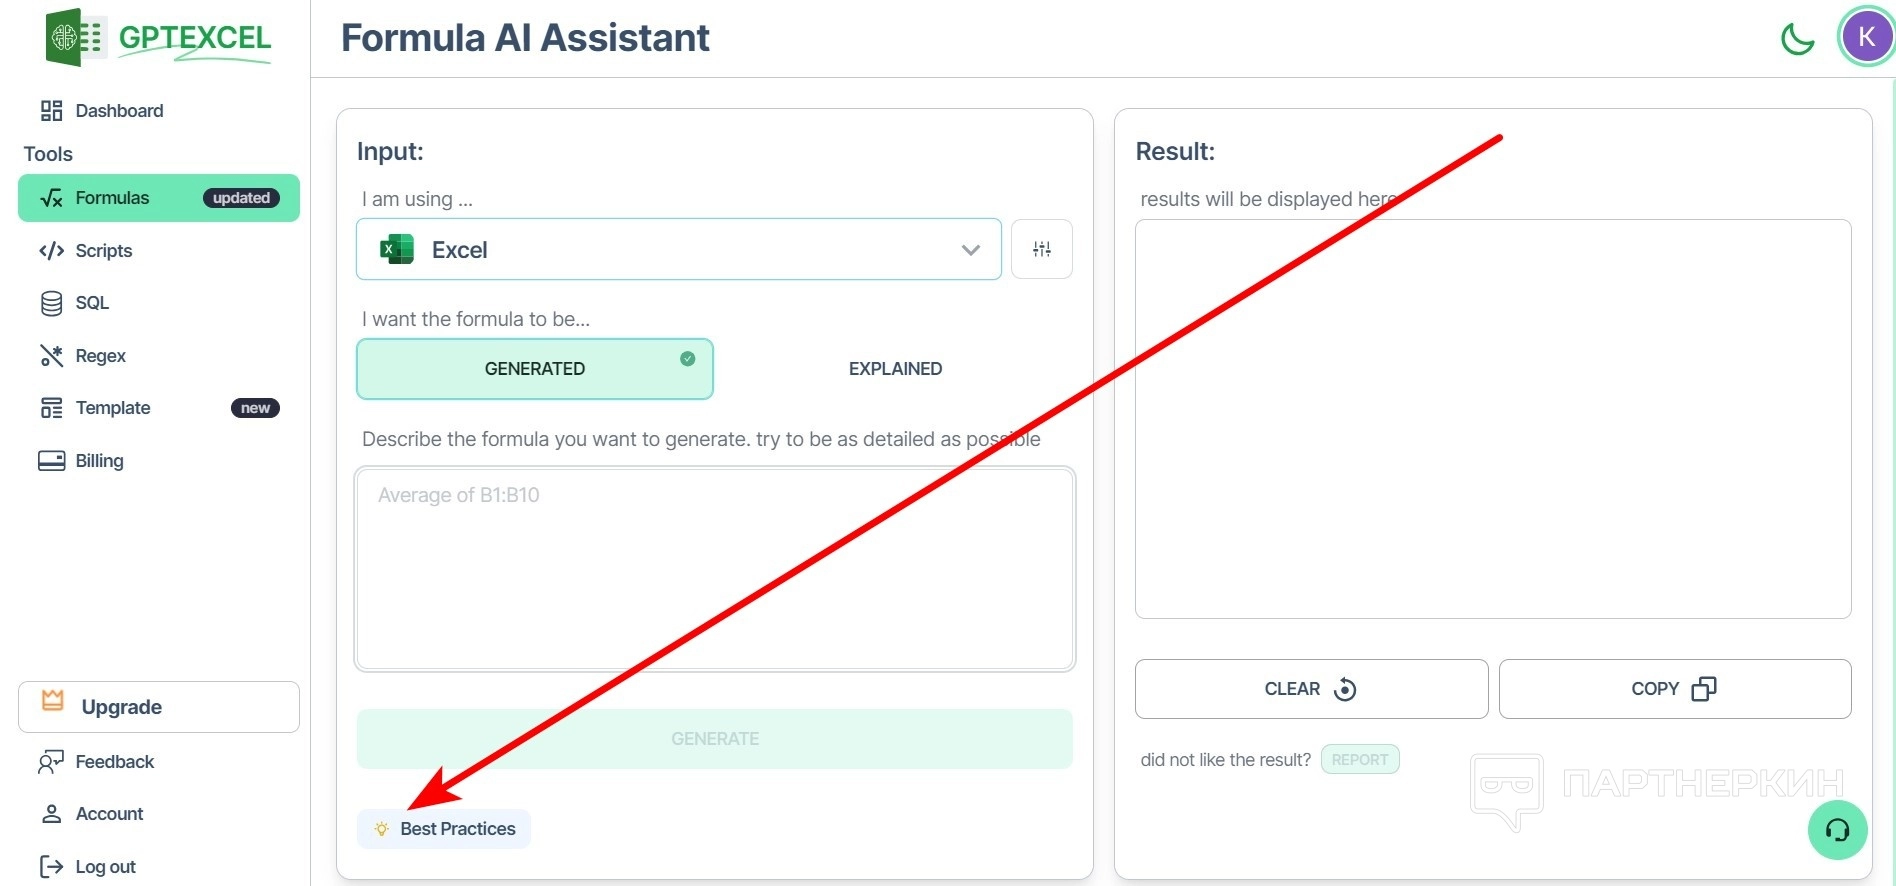Open the Template menu item
This screenshot has width=1896, height=886.
113,408
